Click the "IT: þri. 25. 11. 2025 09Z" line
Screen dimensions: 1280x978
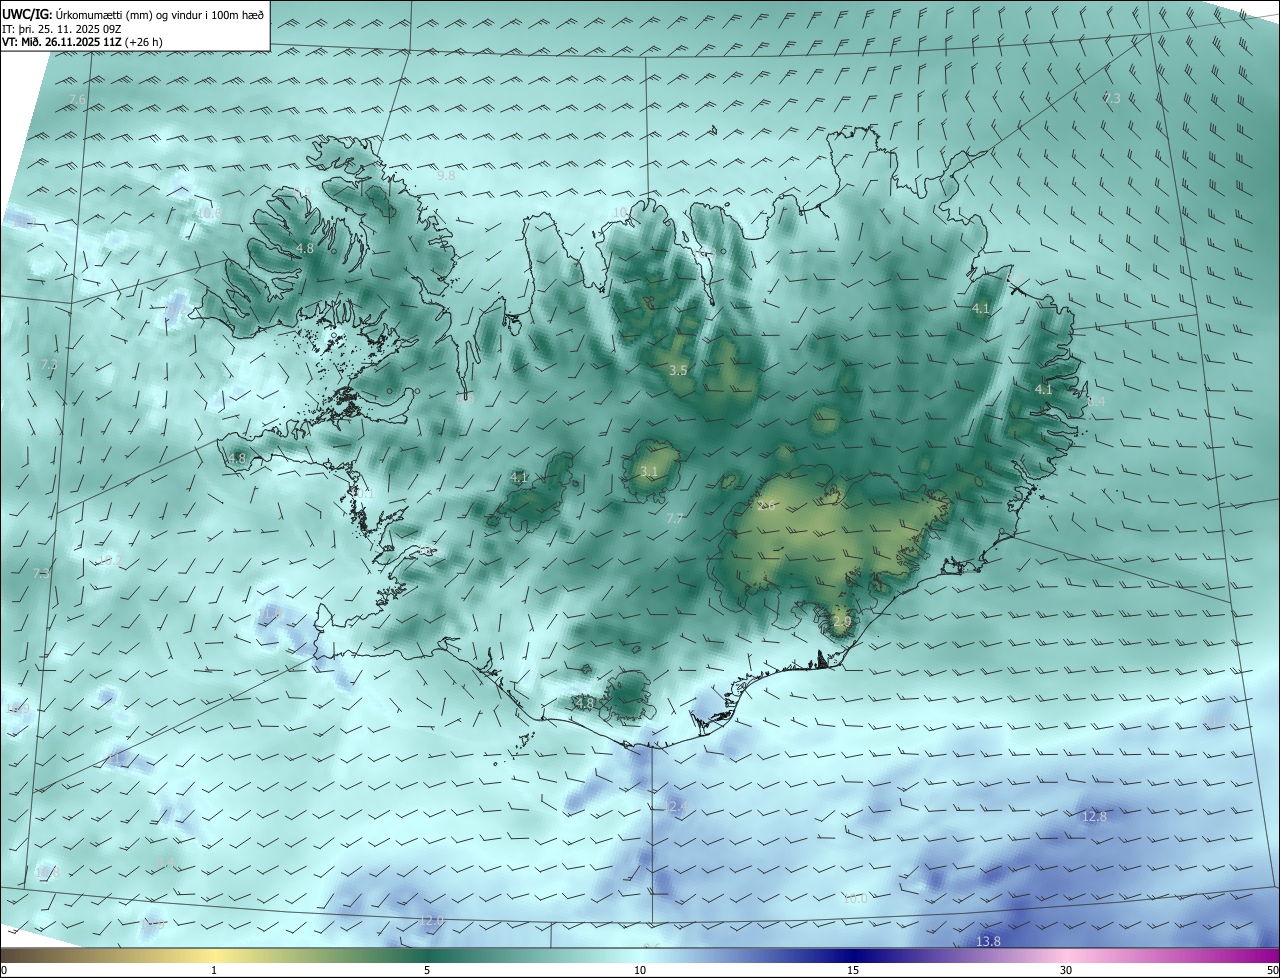tap(62, 29)
